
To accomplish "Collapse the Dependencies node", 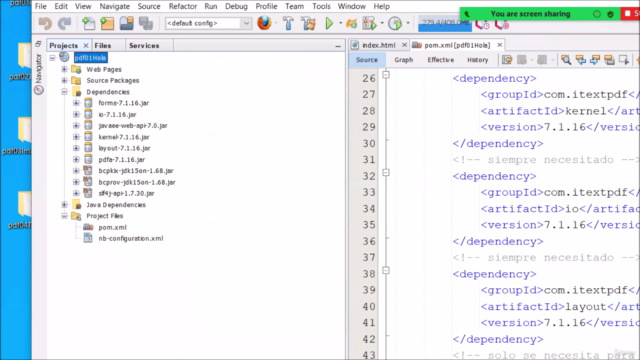I will click(64, 92).
